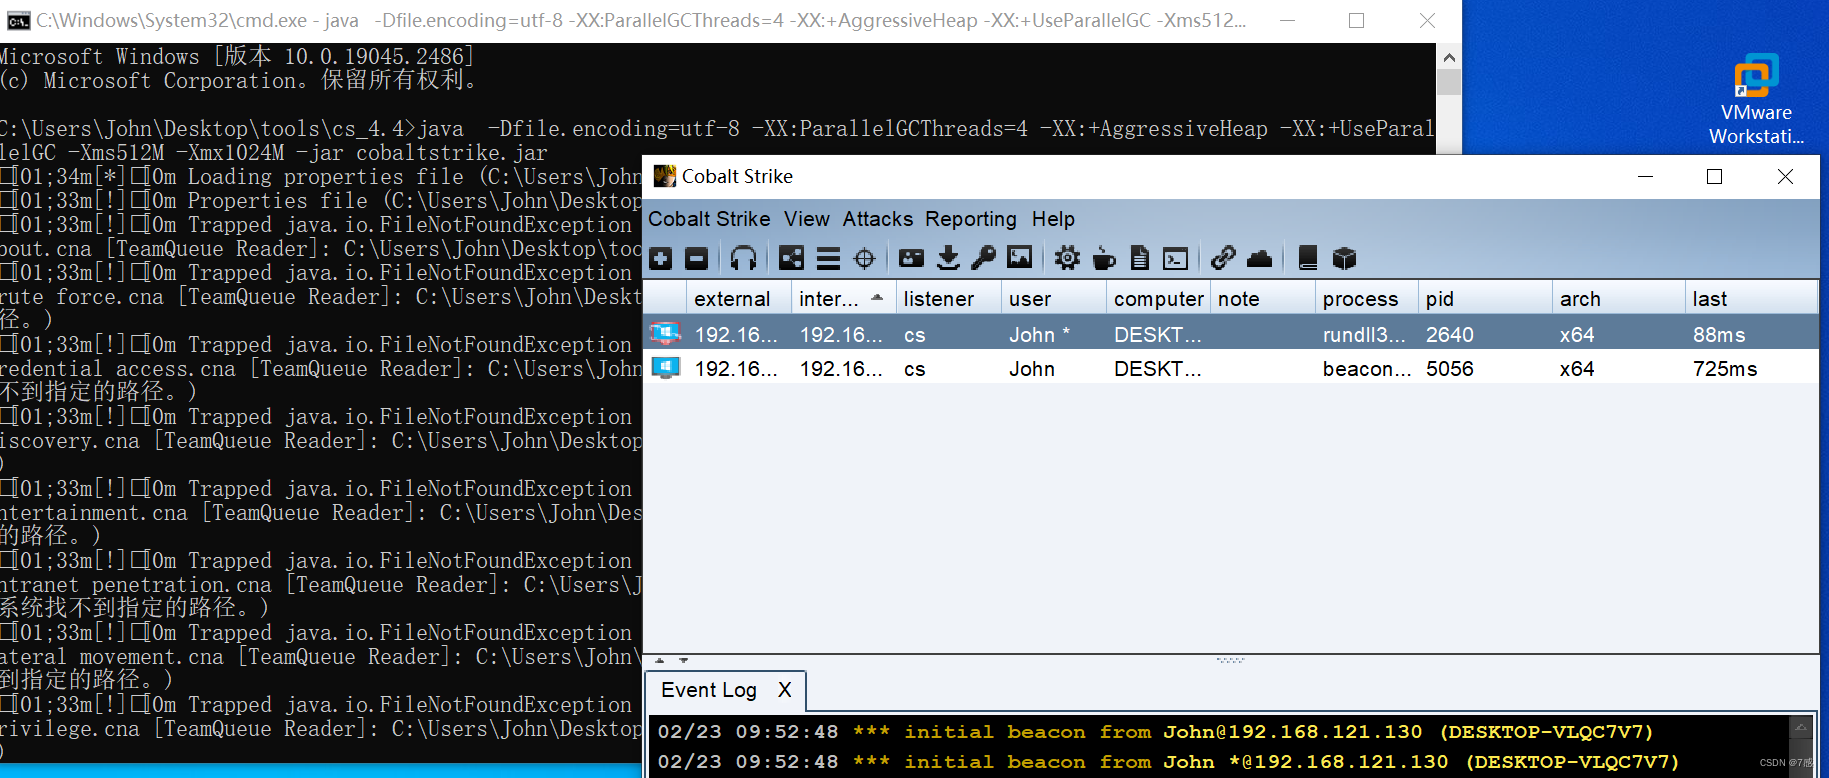Open the Attacks menu

(878, 219)
